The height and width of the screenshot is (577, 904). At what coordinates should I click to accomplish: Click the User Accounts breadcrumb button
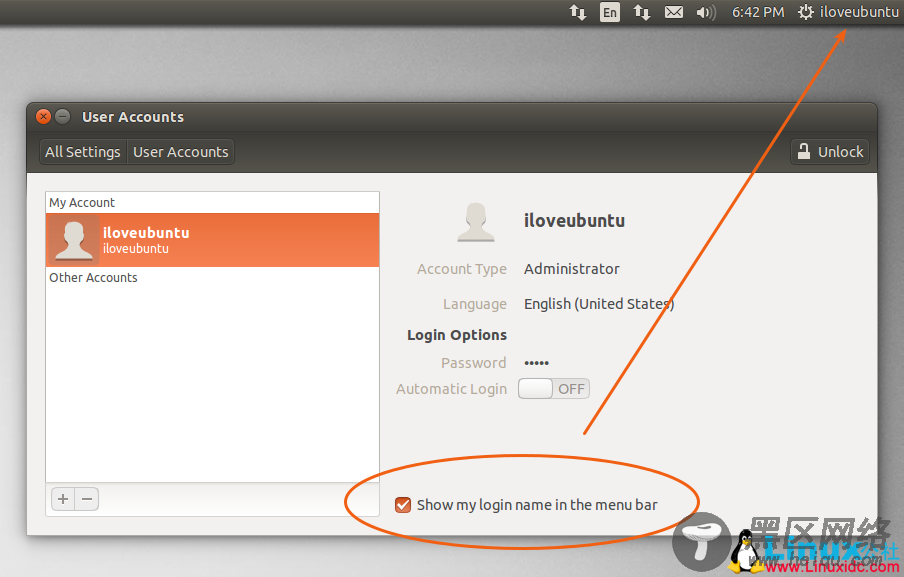tap(180, 152)
